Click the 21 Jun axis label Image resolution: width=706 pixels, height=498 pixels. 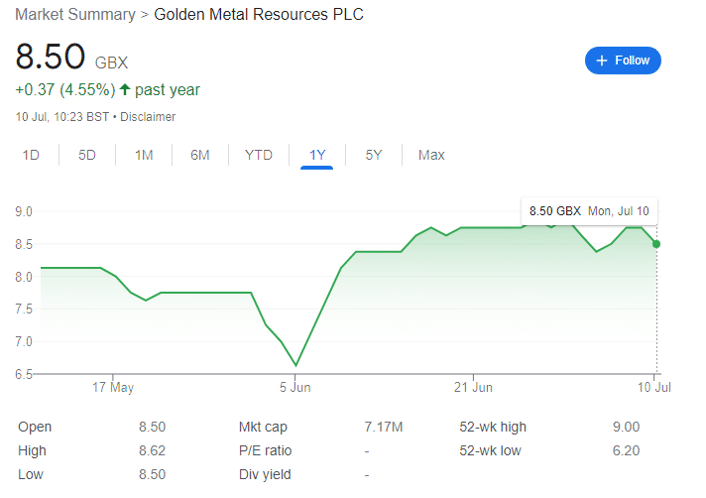pos(473,388)
